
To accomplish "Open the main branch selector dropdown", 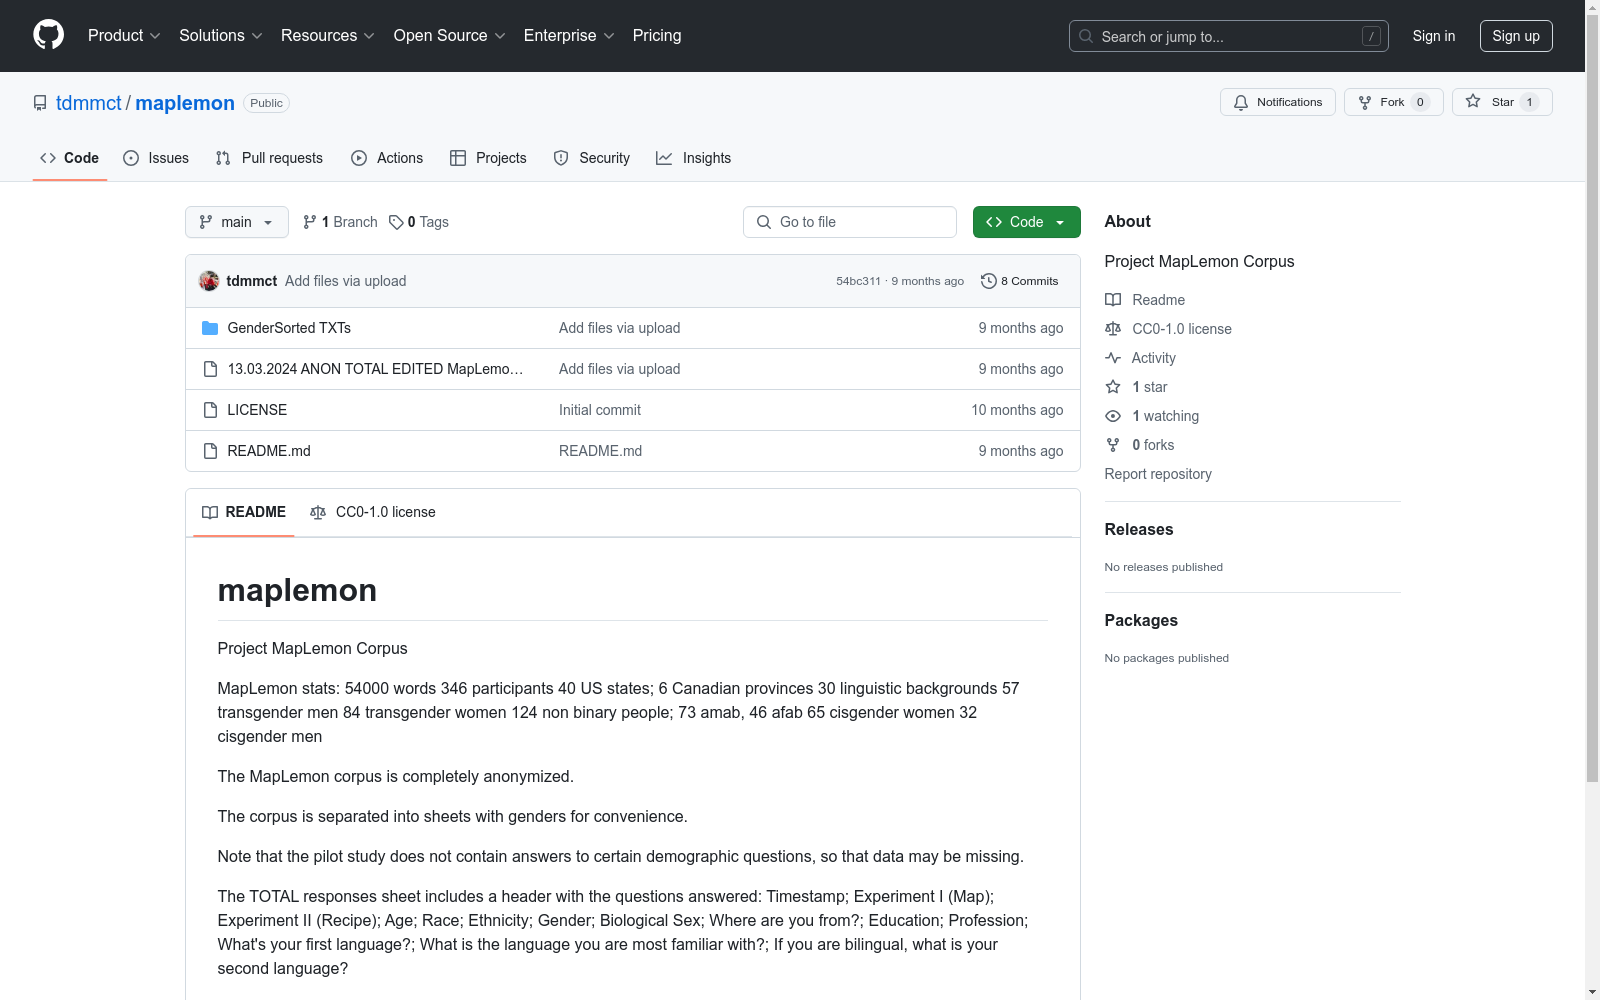I will tap(236, 222).
